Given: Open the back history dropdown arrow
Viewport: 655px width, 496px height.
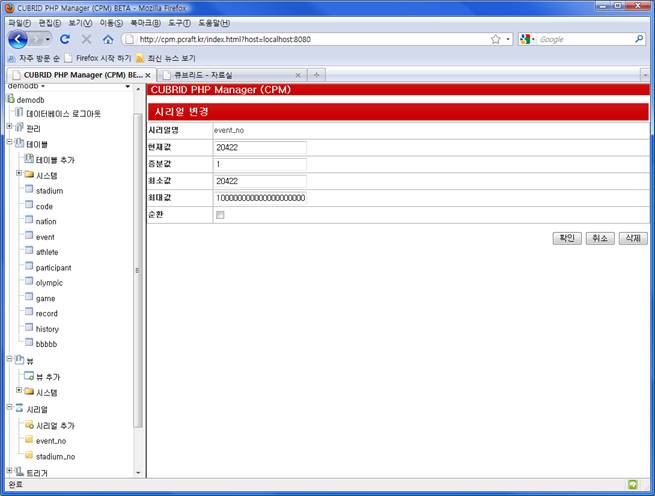Looking at the screenshot, I should (x=48, y=39).
